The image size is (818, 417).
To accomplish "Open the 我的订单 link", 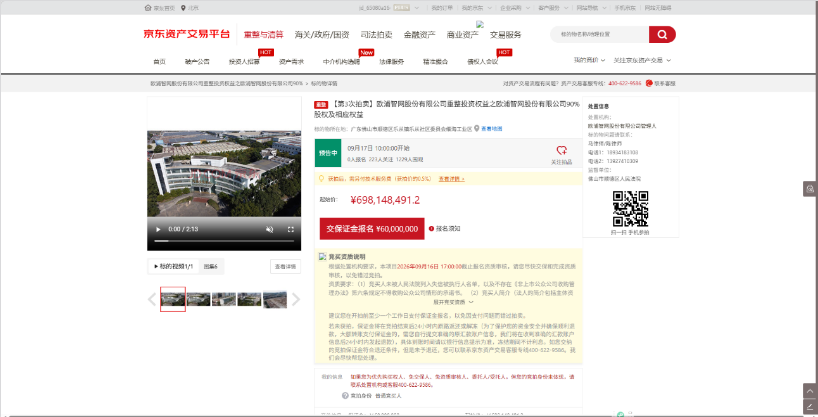I will (442, 8).
